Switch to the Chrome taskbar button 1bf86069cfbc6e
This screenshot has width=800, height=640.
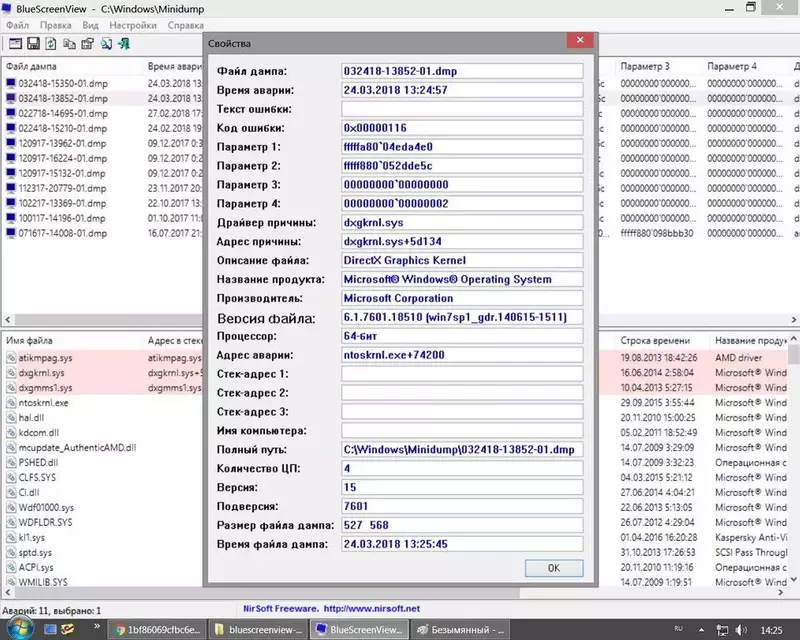pyautogui.click(x=158, y=630)
